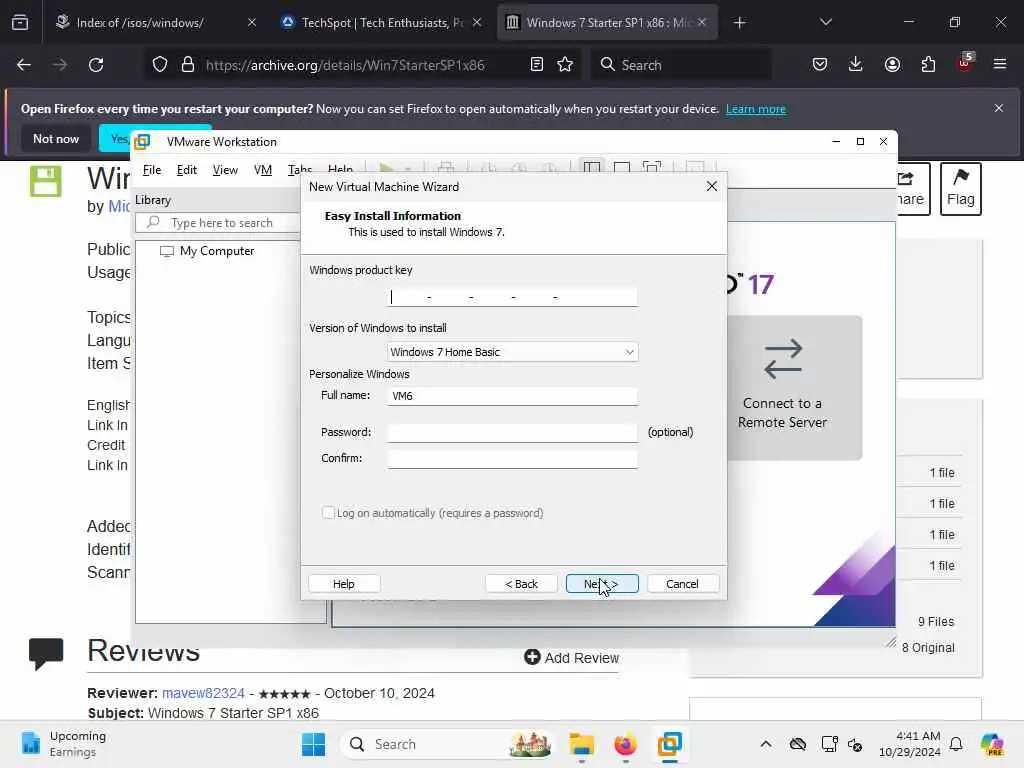The image size is (1024, 768).
Task: Close the New Virtual Machine Wizard with X
Action: 712,187
